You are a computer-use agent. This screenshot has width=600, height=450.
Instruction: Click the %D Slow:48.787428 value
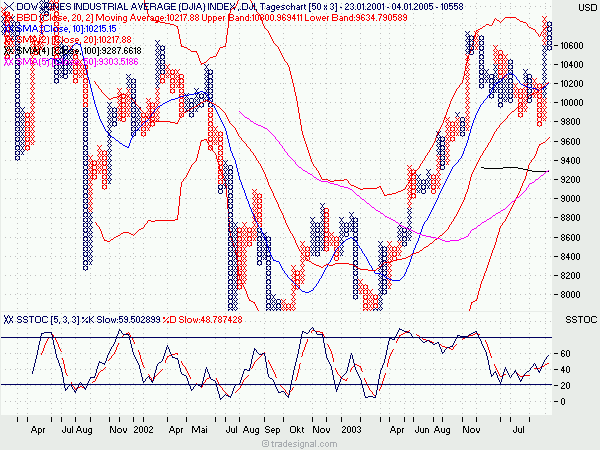coord(202,320)
